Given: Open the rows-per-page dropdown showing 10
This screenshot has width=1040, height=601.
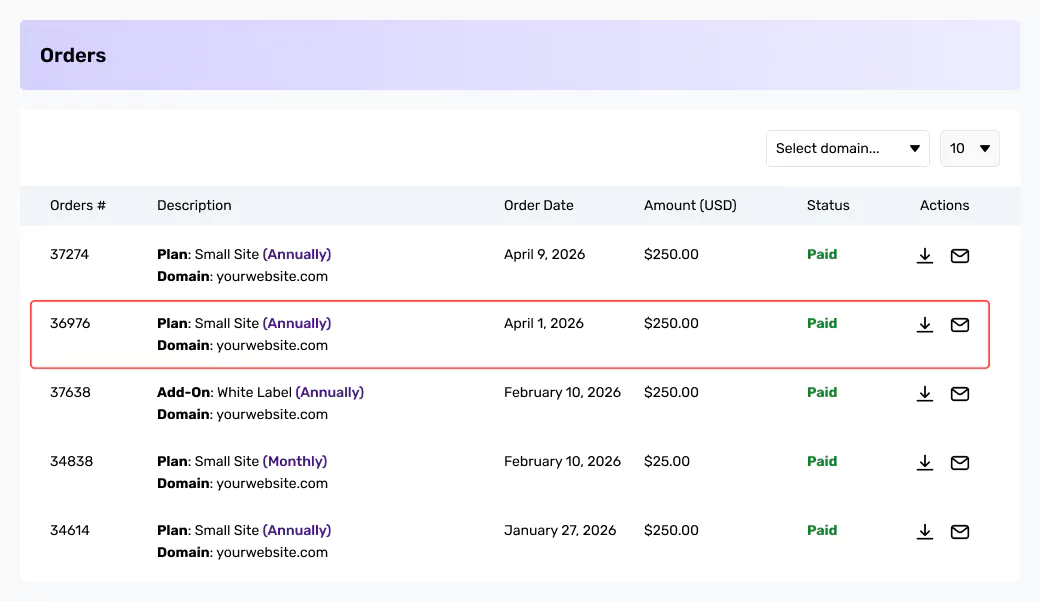Looking at the screenshot, I should [970, 149].
